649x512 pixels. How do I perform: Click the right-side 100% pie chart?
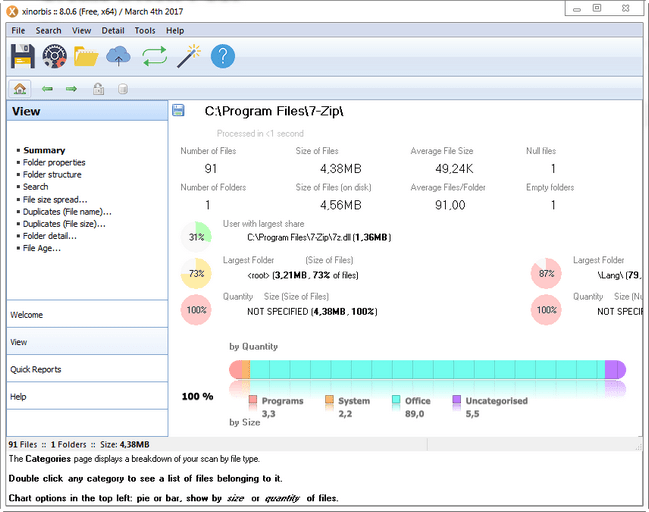click(x=546, y=310)
